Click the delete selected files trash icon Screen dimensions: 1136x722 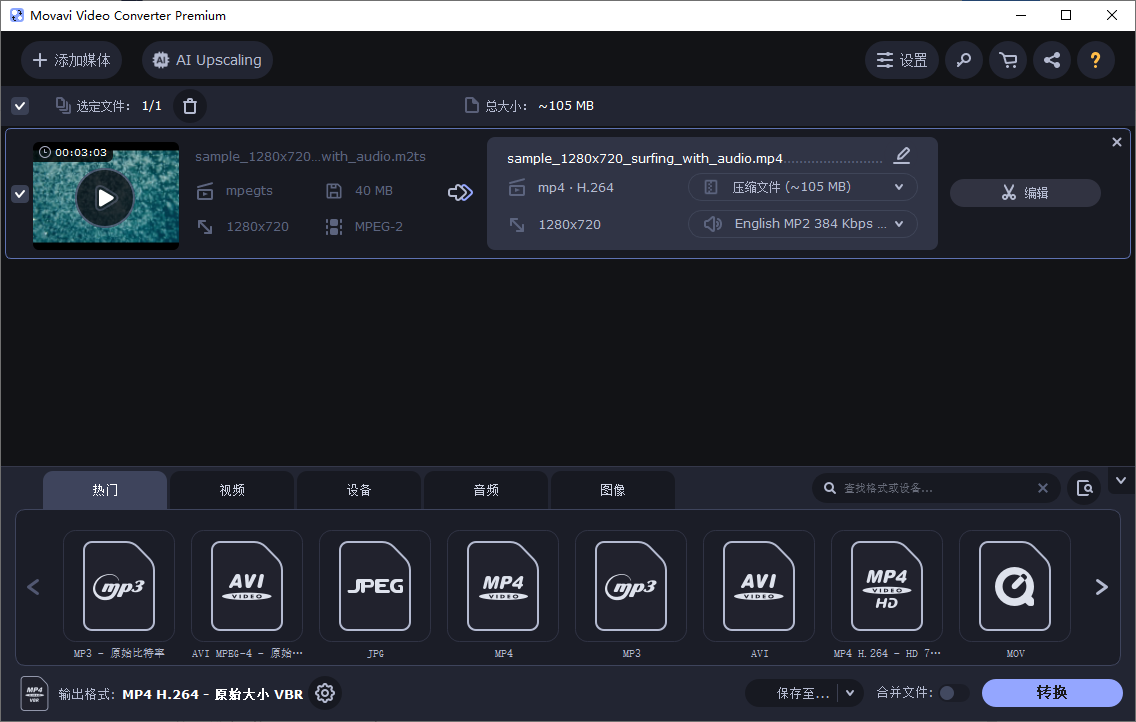pyautogui.click(x=190, y=105)
